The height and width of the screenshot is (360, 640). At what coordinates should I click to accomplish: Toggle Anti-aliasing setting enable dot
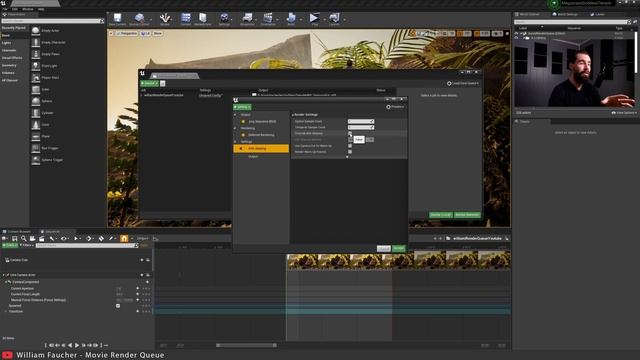coord(241,149)
